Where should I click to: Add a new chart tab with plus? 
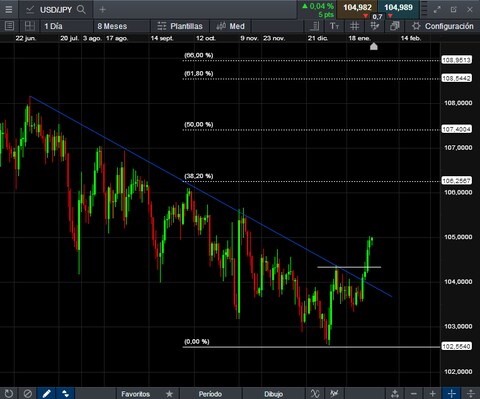pyautogui.click(x=102, y=10)
